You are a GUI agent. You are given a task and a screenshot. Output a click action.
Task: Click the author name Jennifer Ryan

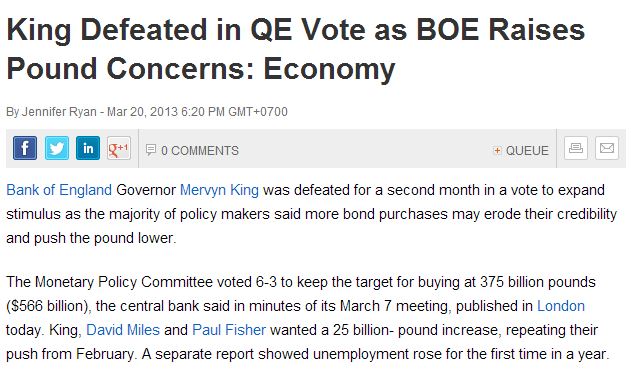(59, 111)
